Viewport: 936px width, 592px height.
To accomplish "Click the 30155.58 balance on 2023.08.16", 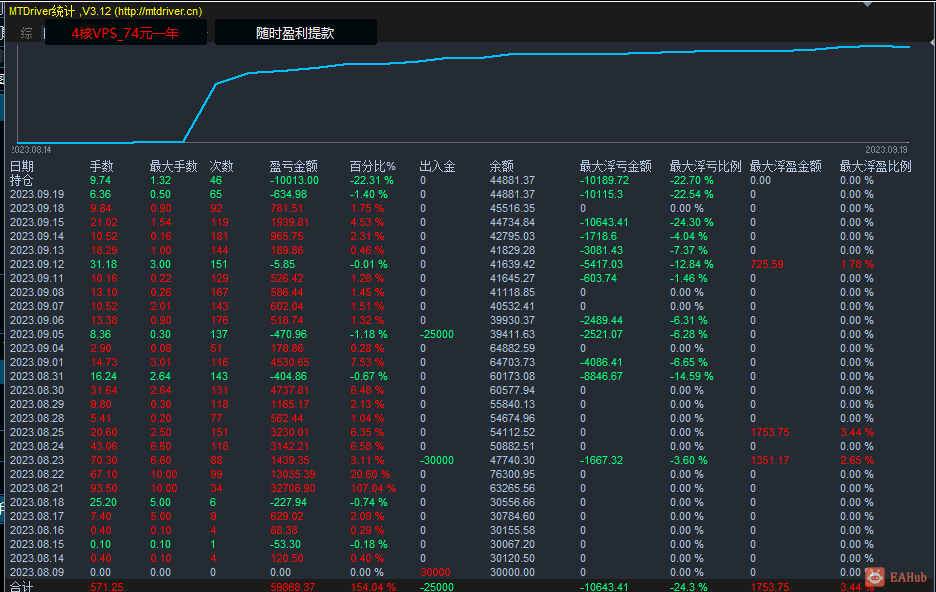I will click(512, 531).
